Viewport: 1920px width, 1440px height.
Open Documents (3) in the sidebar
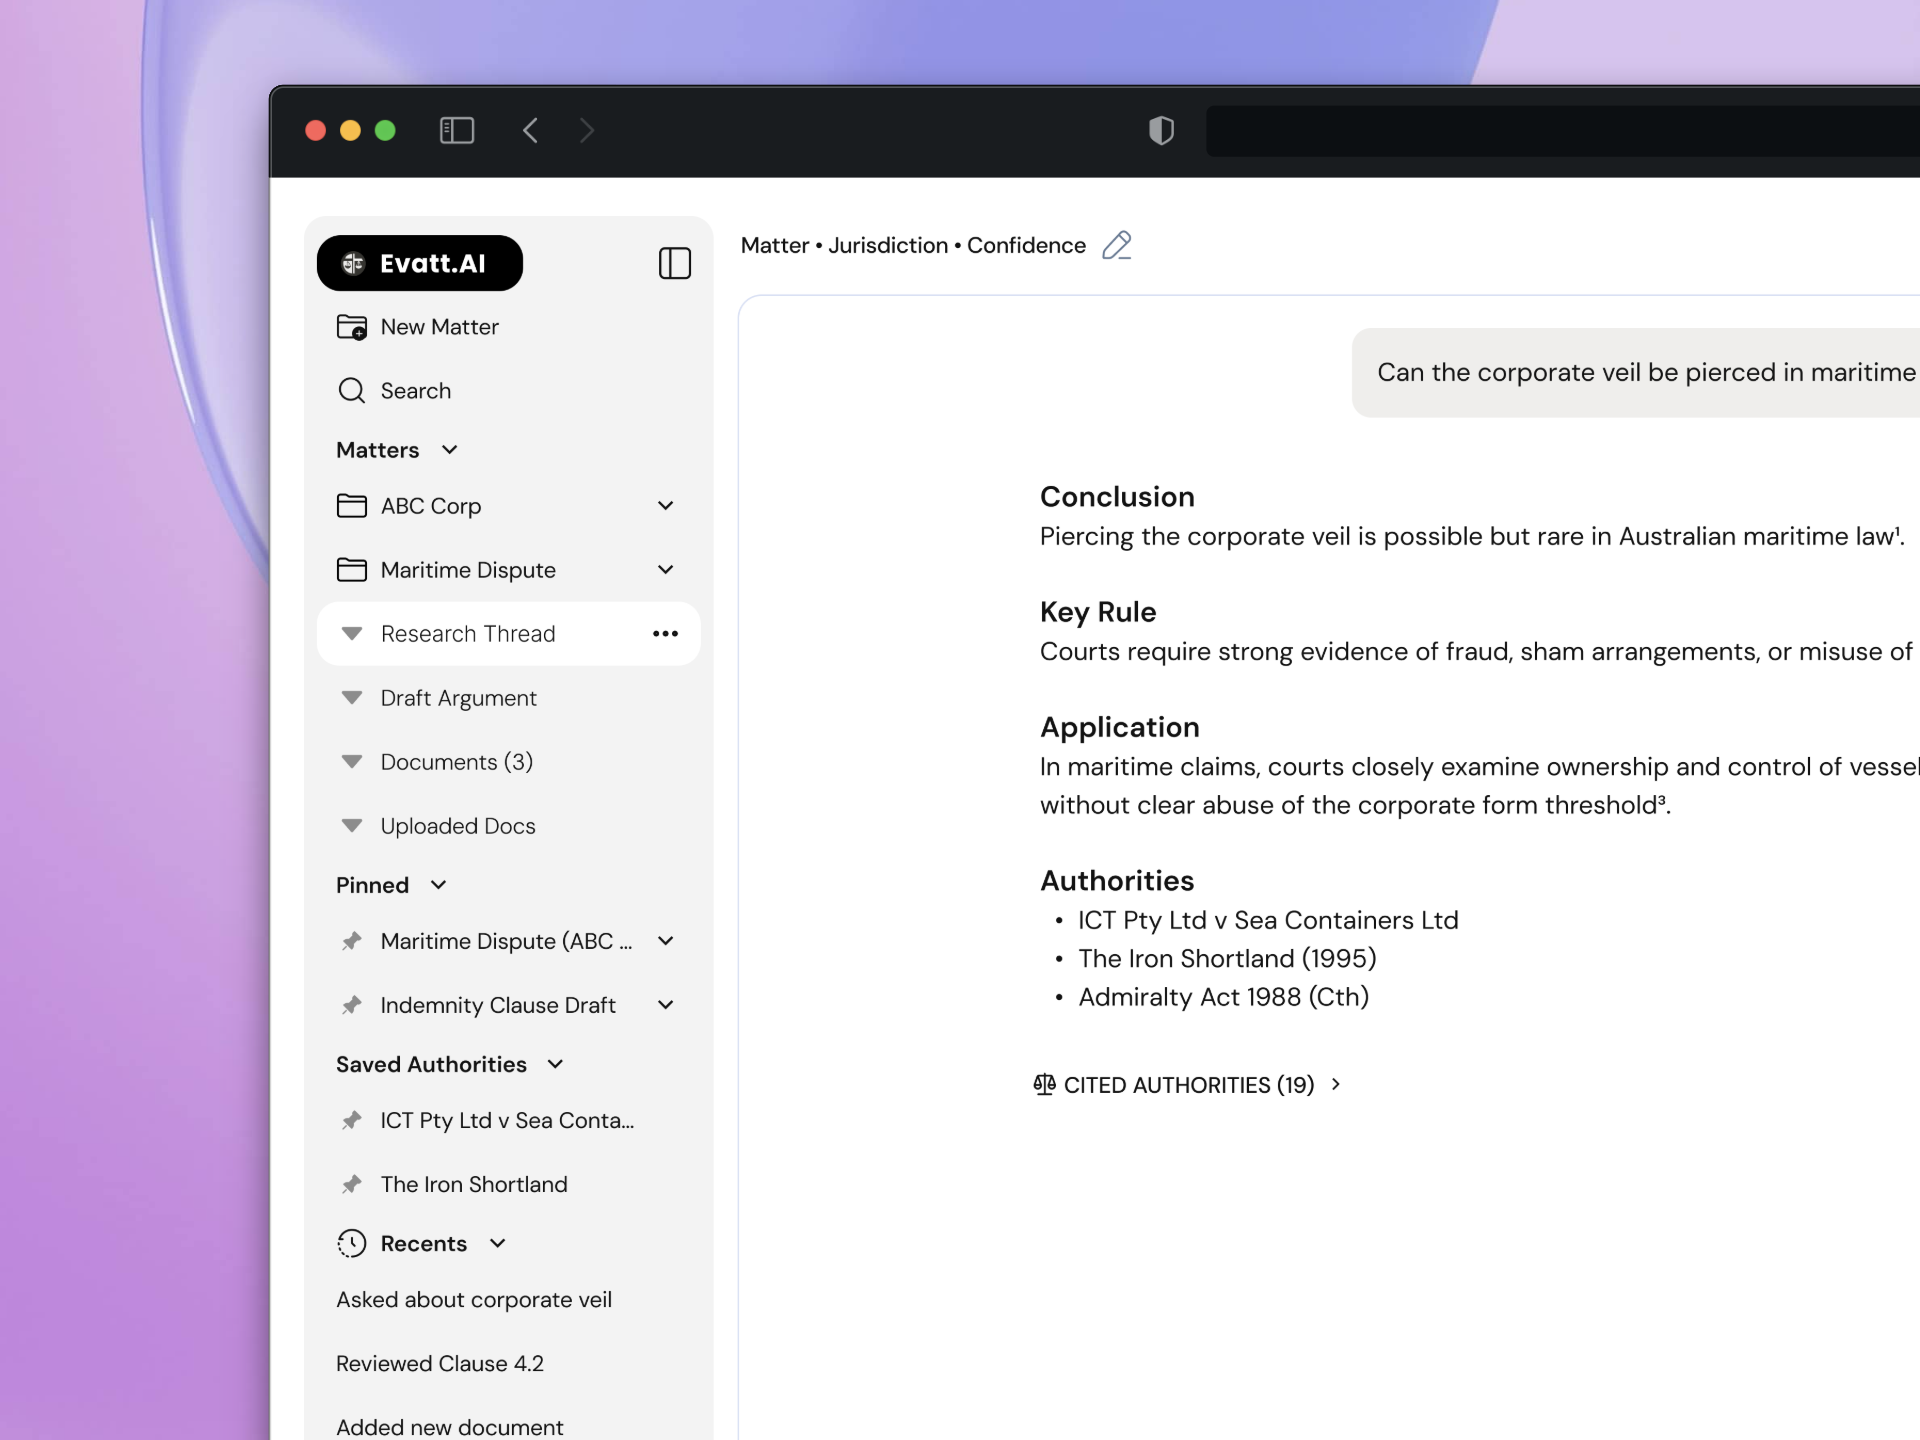pos(456,762)
